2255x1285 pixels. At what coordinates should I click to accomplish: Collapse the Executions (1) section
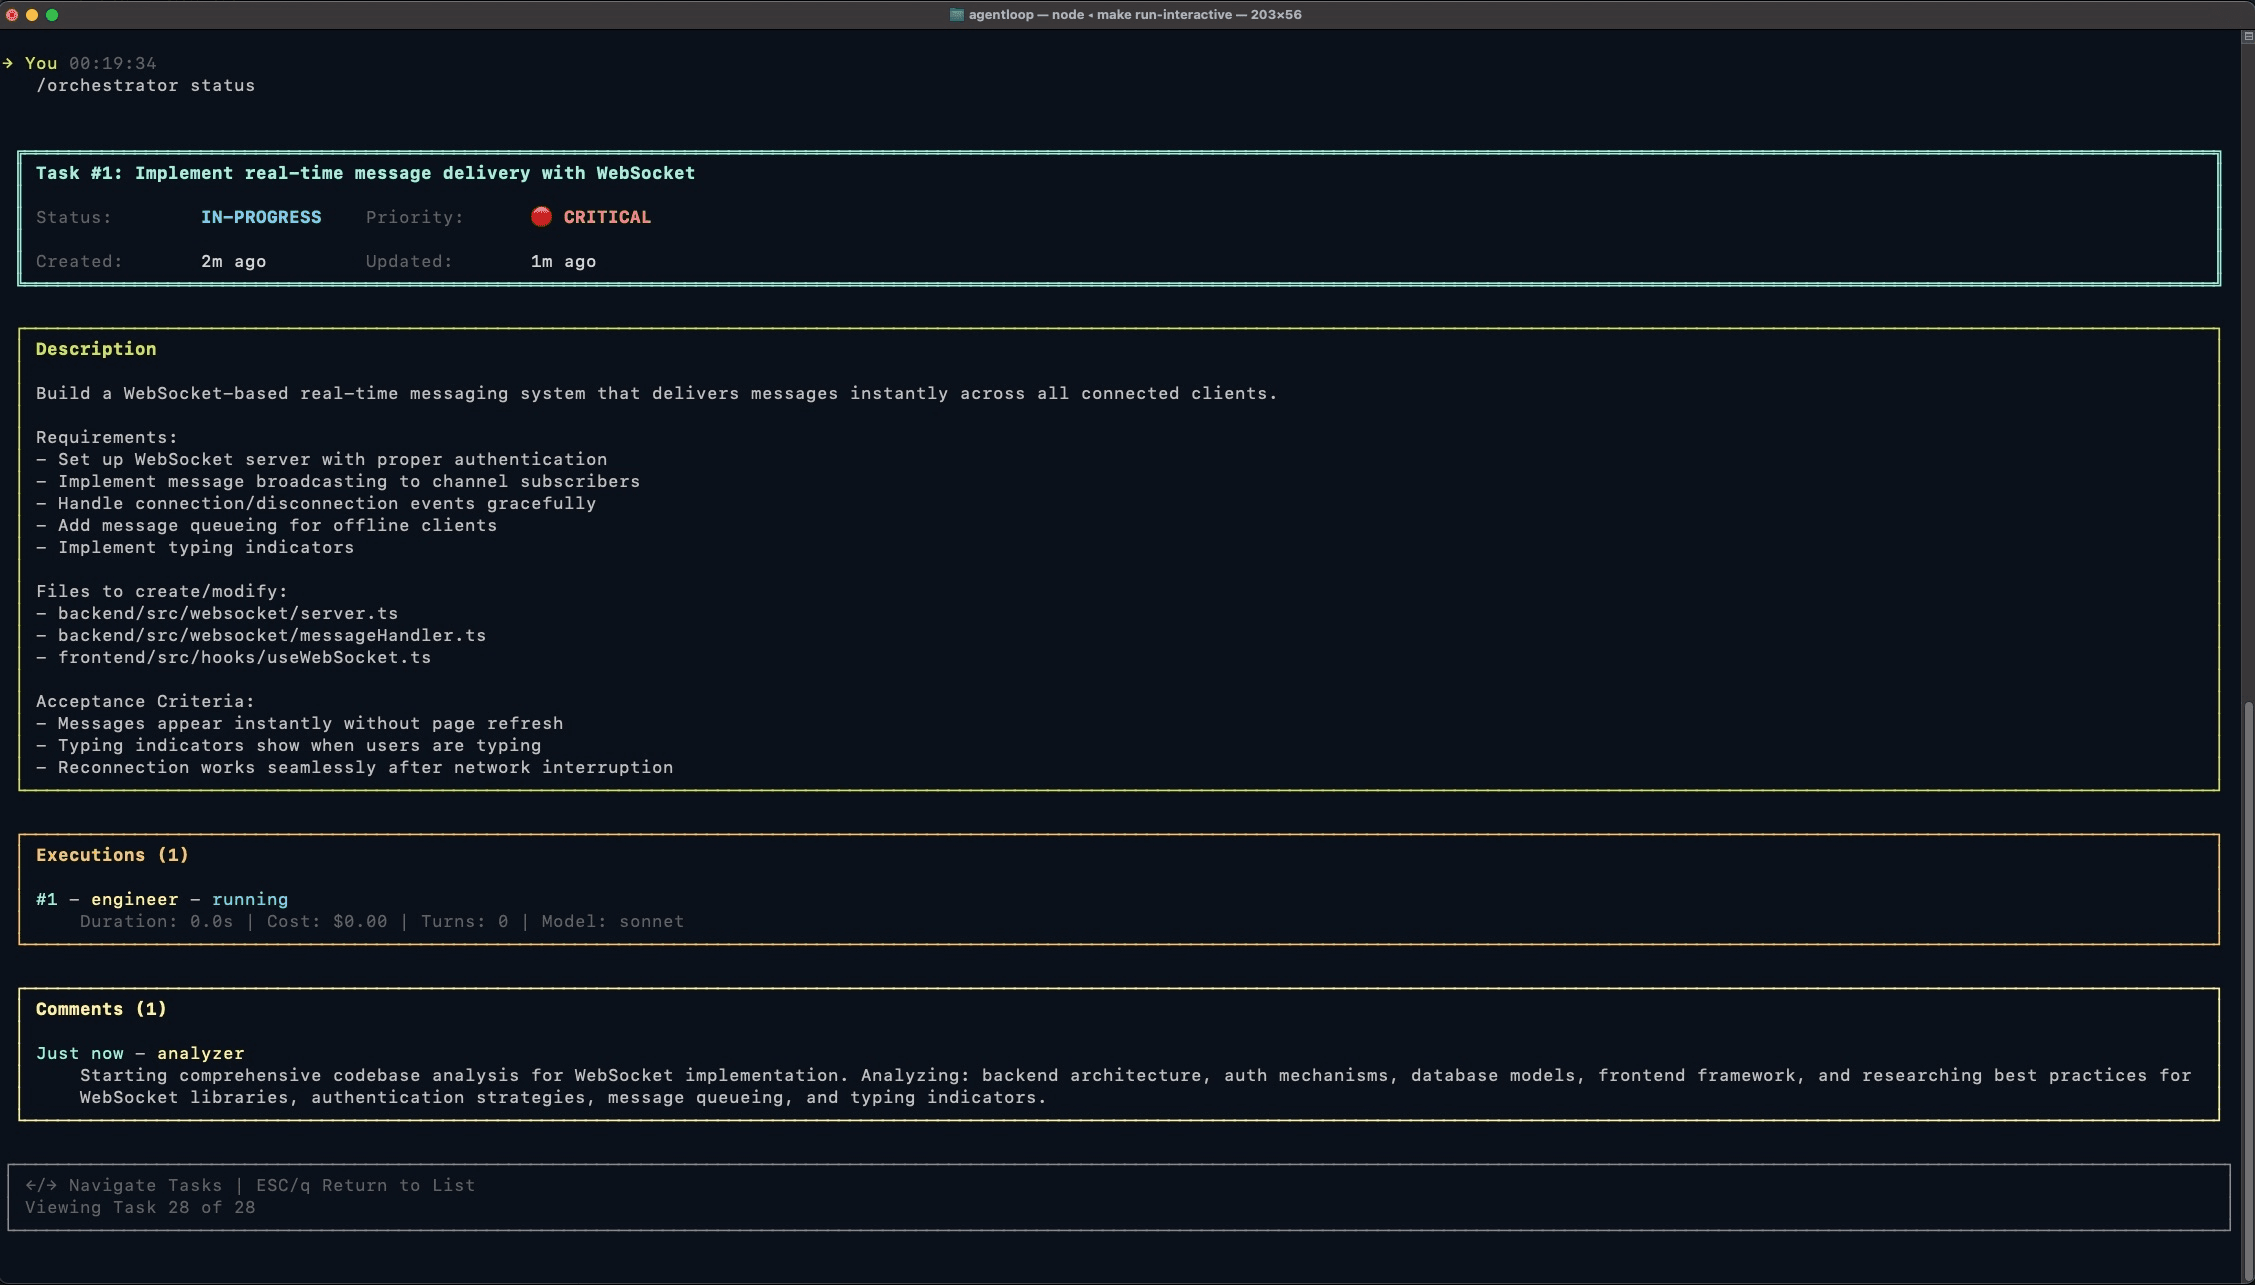pyautogui.click(x=111, y=854)
